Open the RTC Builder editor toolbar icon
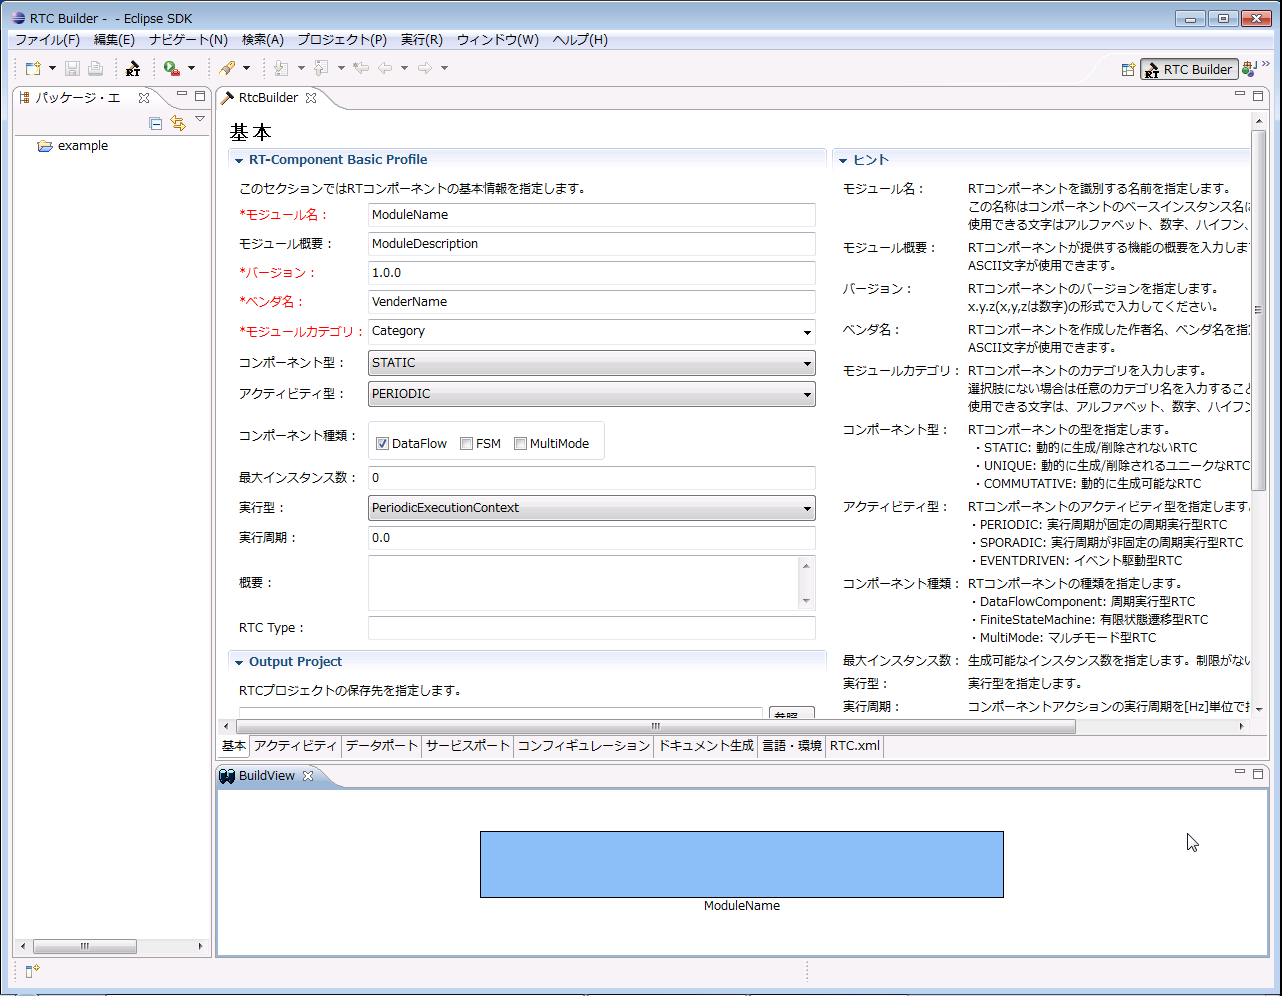1282x996 pixels. [x=133, y=68]
